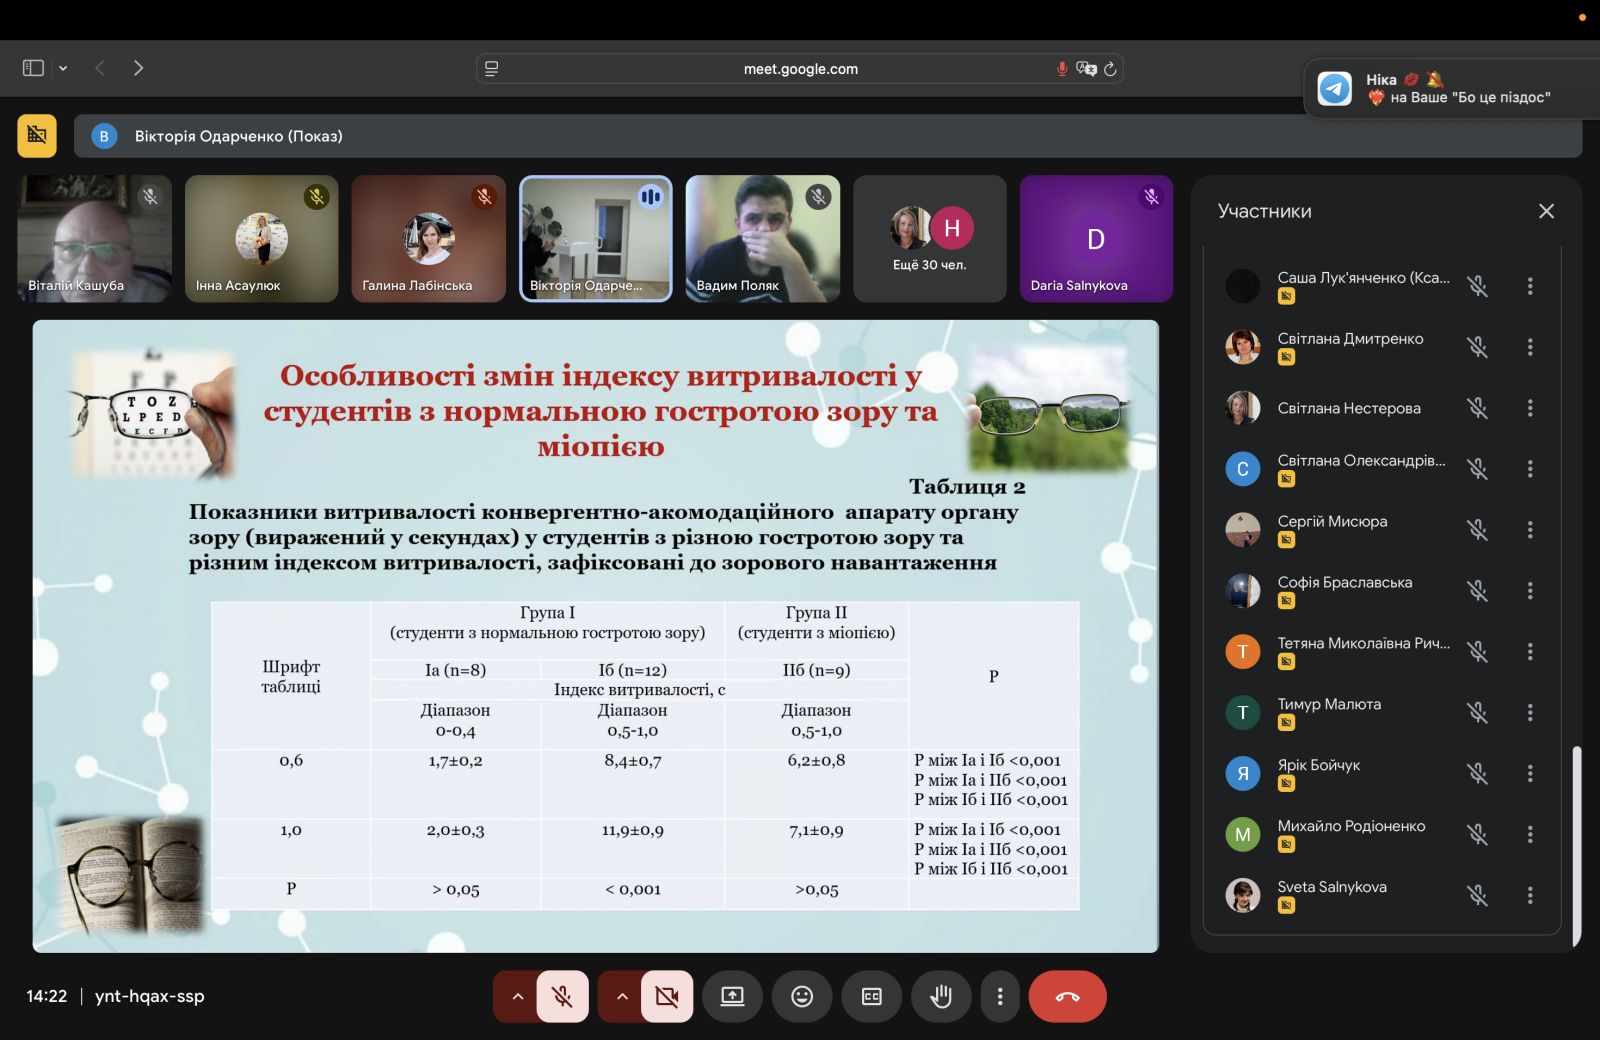Image resolution: width=1600 pixels, height=1040 pixels.
Task: Reload the meet.google.com page
Action: 1110,69
